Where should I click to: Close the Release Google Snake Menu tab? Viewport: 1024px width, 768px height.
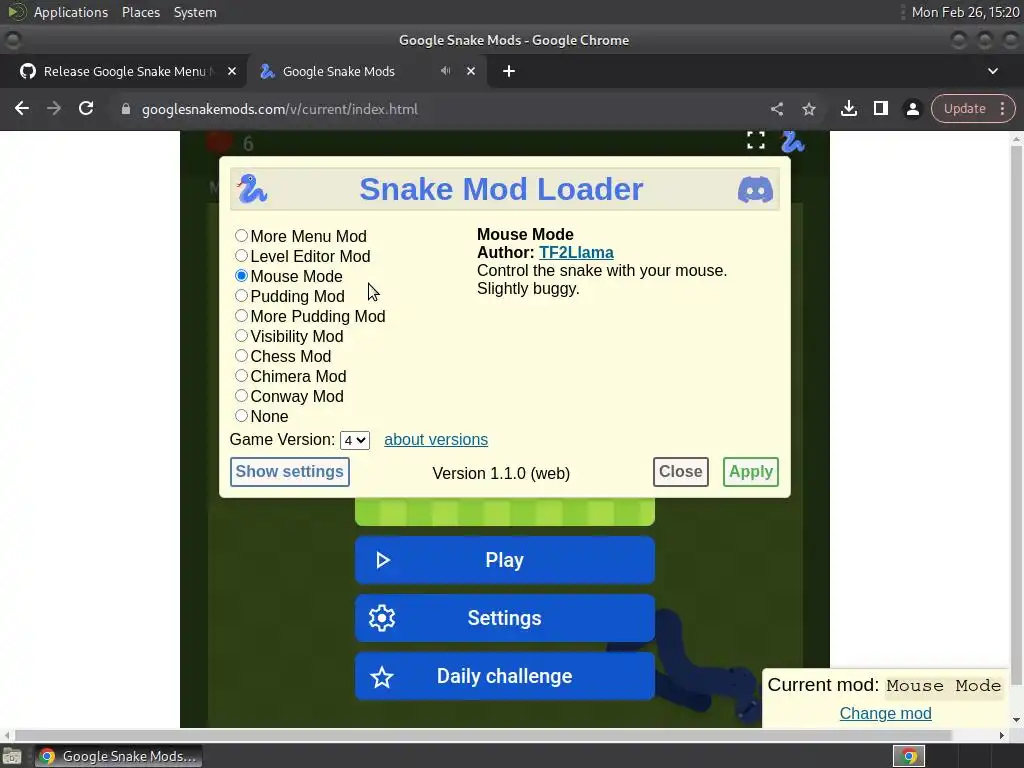click(x=232, y=71)
